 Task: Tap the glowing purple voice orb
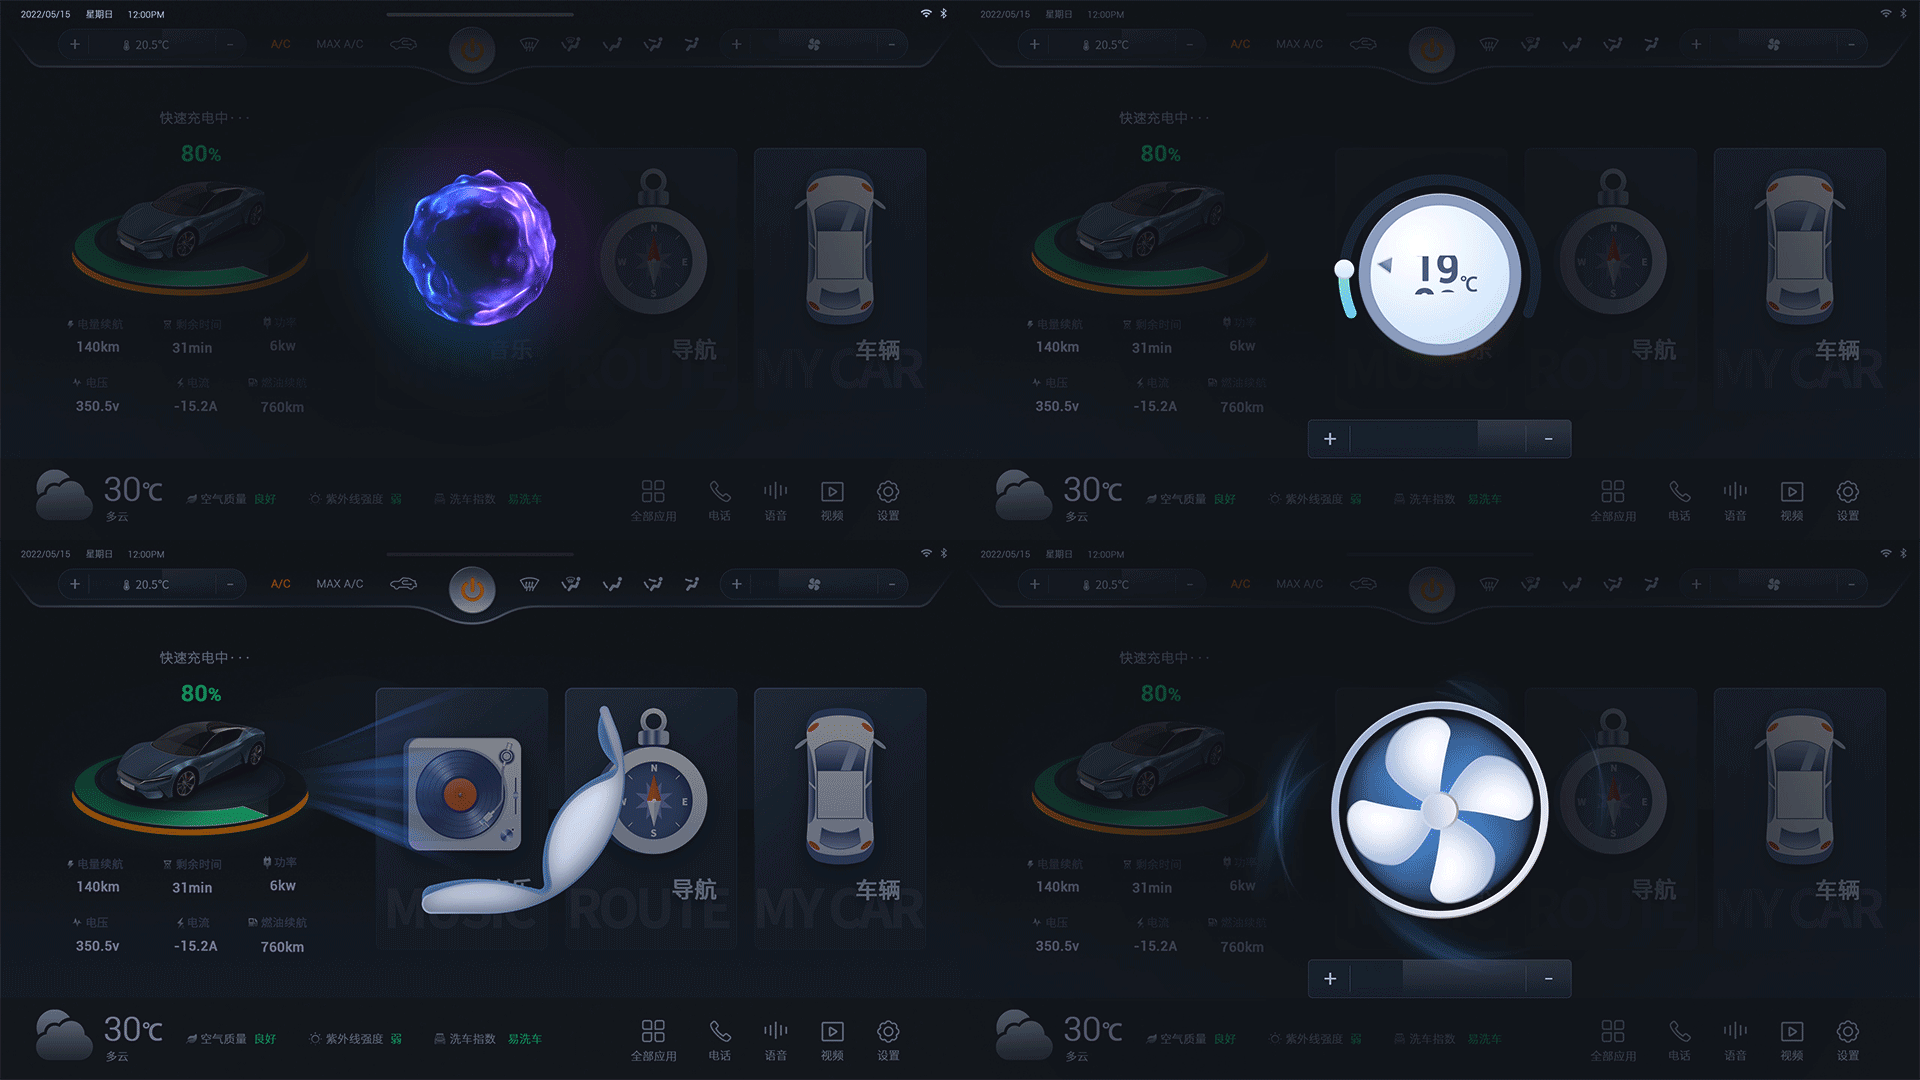tap(479, 248)
